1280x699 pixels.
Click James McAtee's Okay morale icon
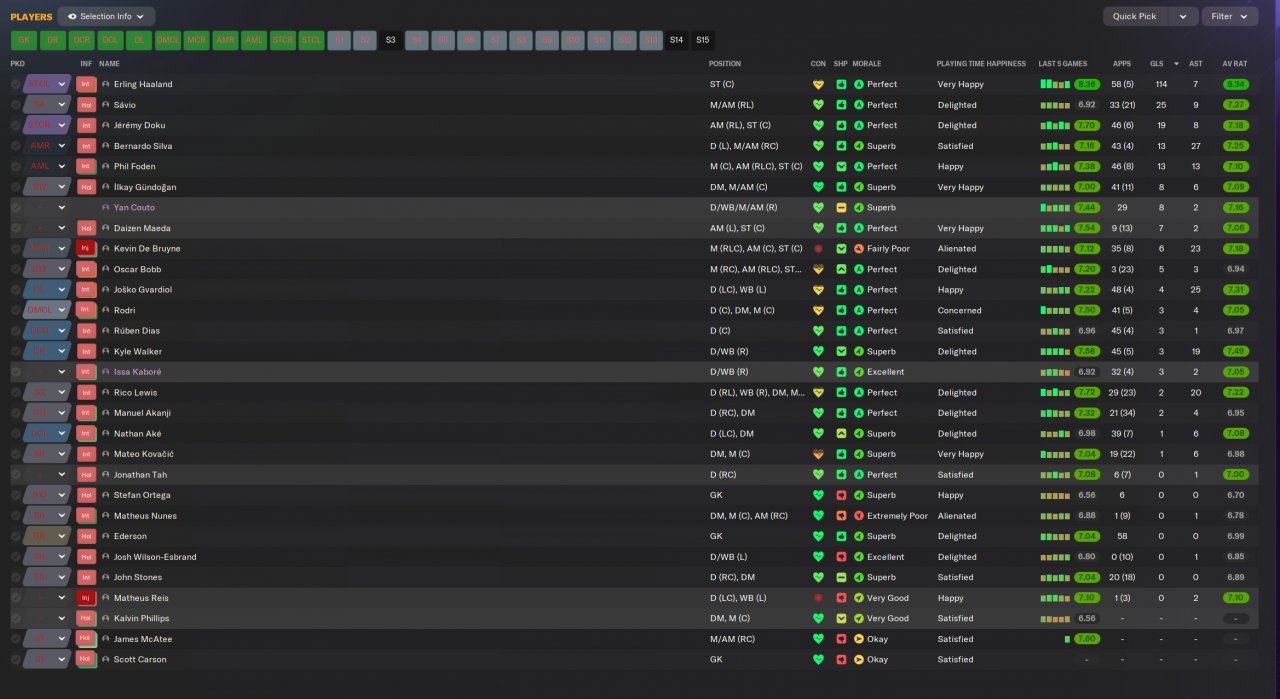click(x=858, y=639)
